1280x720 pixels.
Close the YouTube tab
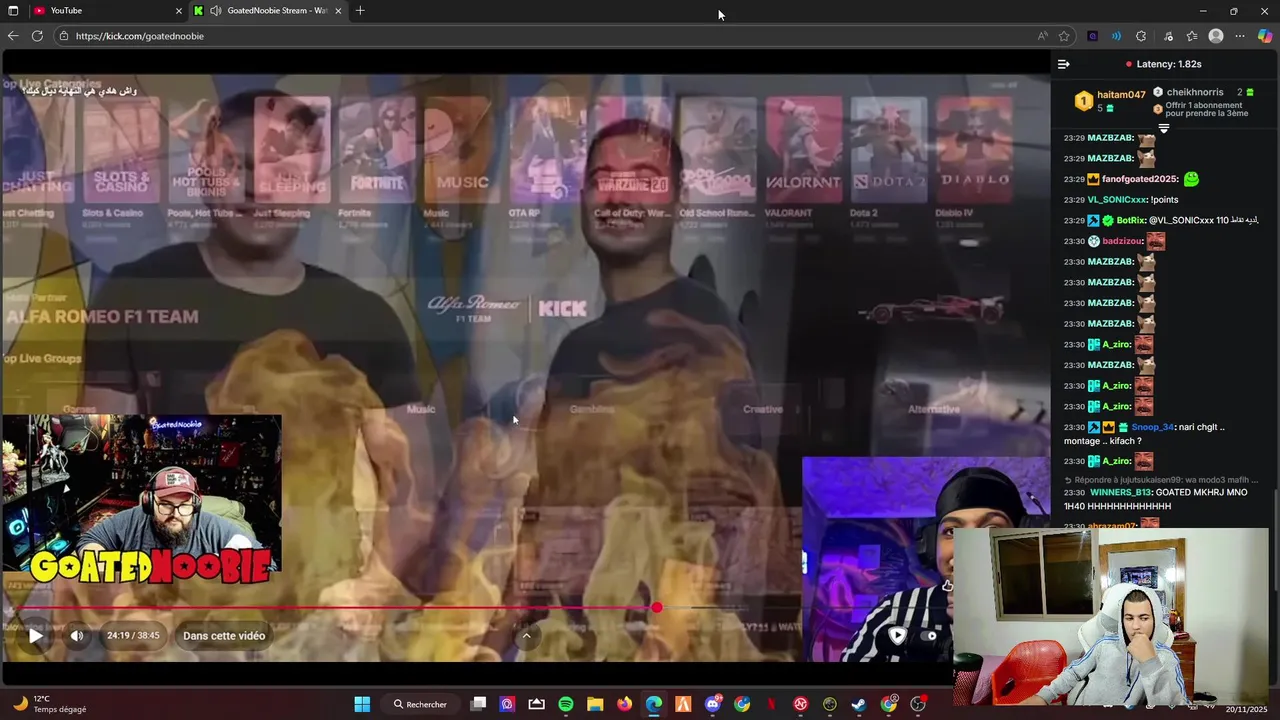pyautogui.click(x=179, y=10)
